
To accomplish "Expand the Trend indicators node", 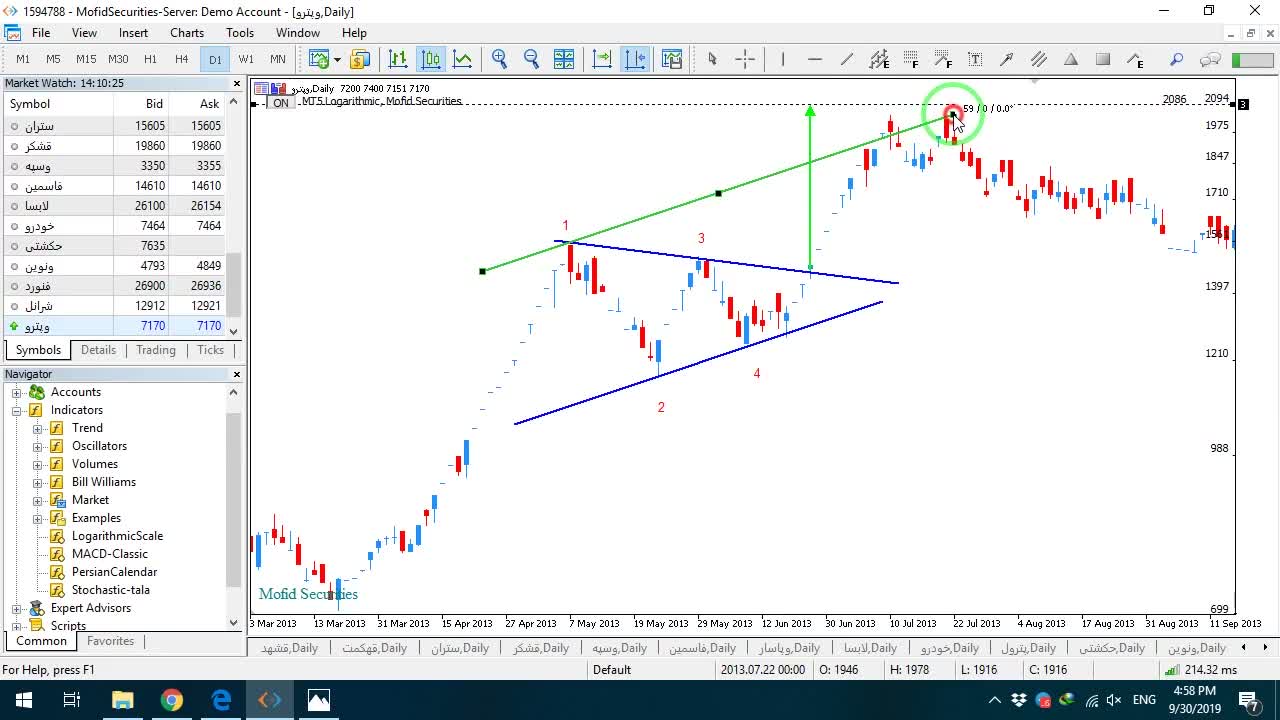I will click(37, 428).
